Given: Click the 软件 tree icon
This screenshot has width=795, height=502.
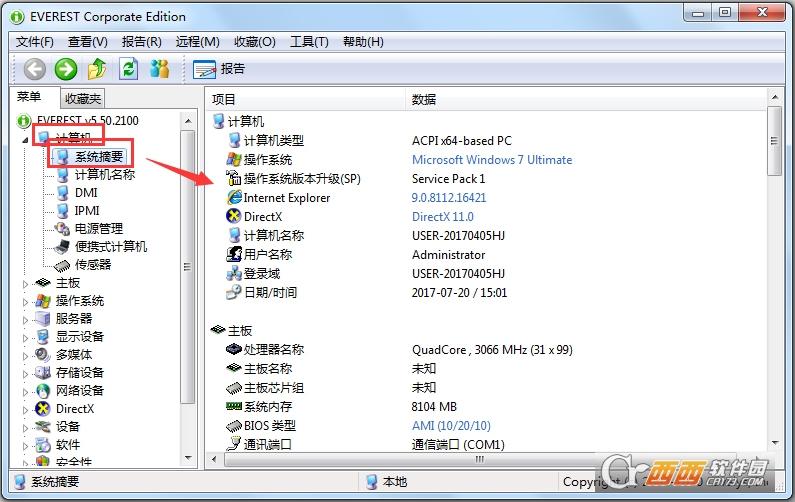Looking at the screenshot, I should pyautogui.click(x=43, y=445).
